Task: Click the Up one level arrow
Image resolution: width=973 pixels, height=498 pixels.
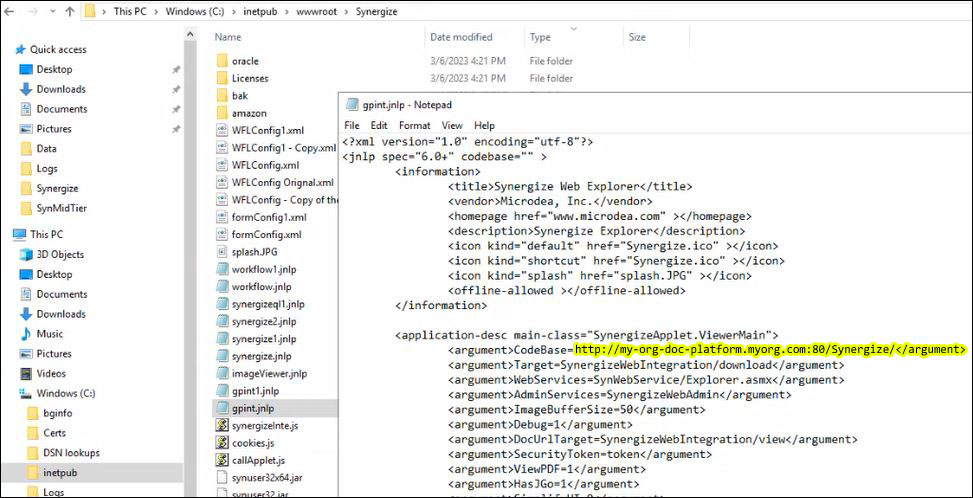Action: (69, 12)
